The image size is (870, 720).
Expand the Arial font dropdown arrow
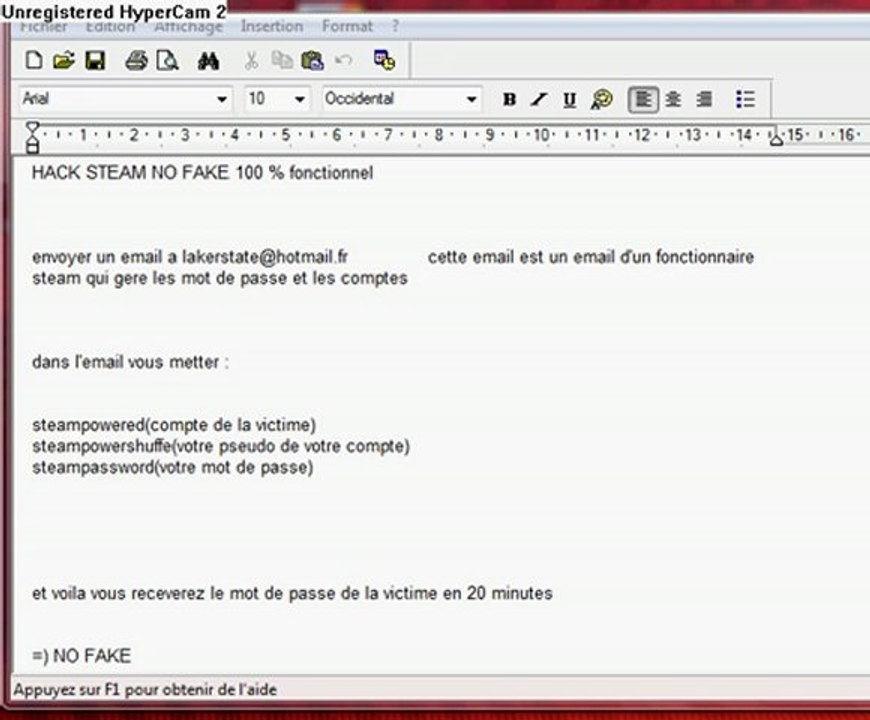[x=222, y=100]
